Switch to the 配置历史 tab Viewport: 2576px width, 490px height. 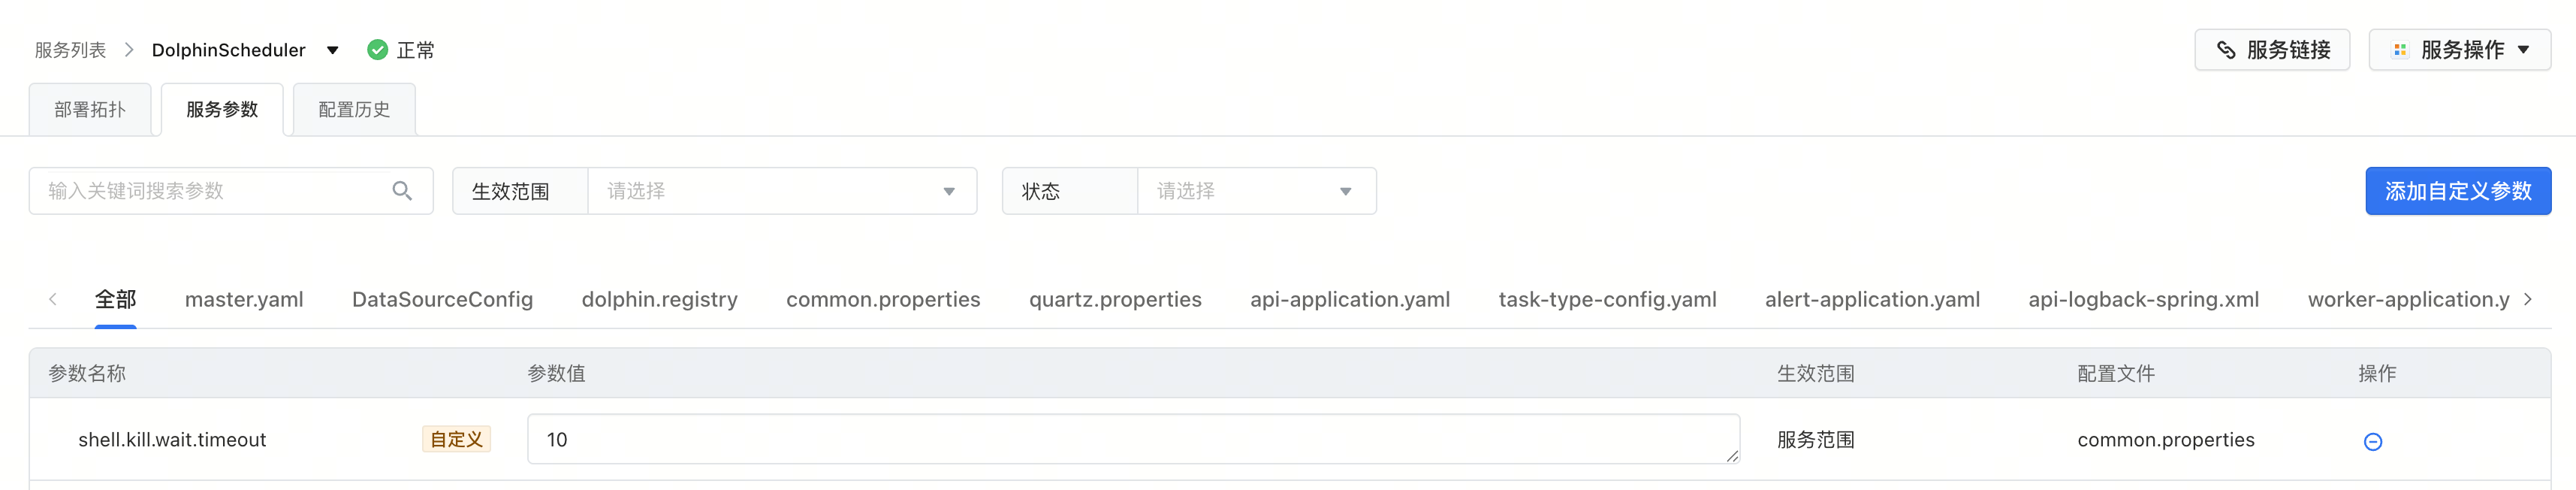[x=354, y=110]
